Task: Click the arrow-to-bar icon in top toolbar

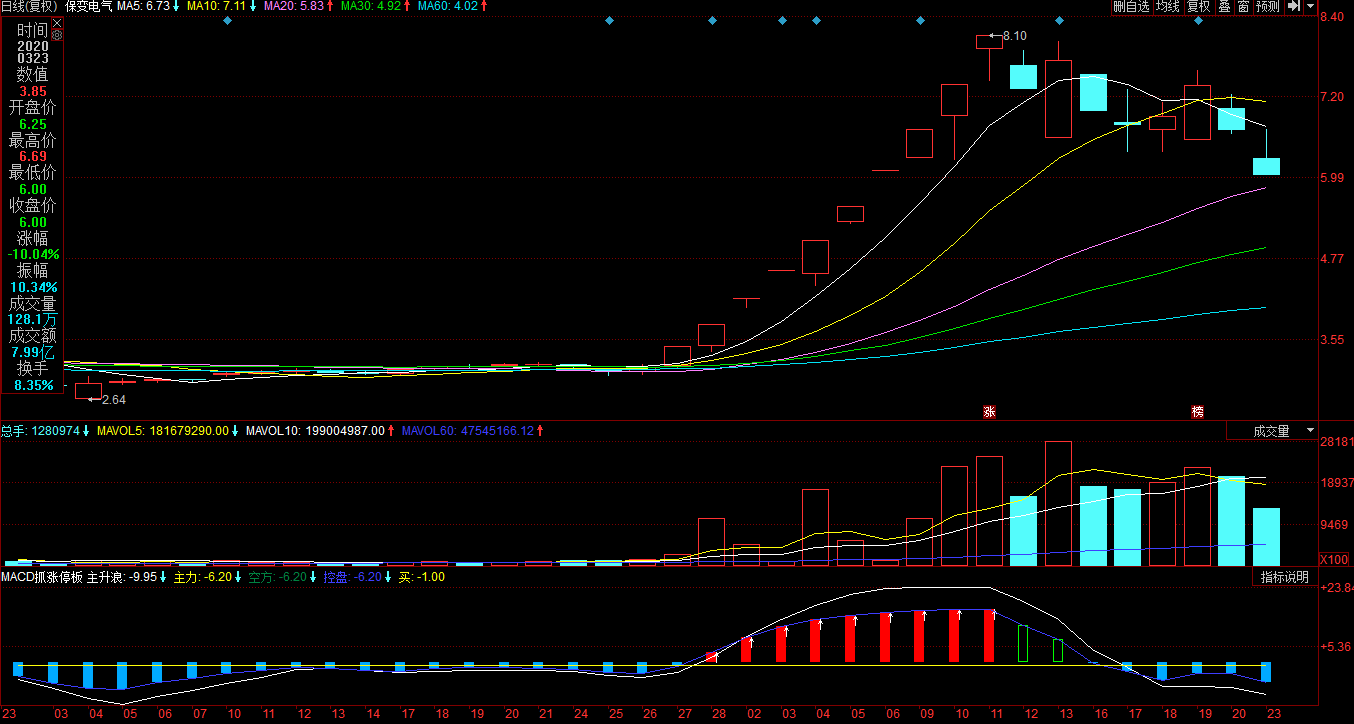Action: coord(1294,6)
